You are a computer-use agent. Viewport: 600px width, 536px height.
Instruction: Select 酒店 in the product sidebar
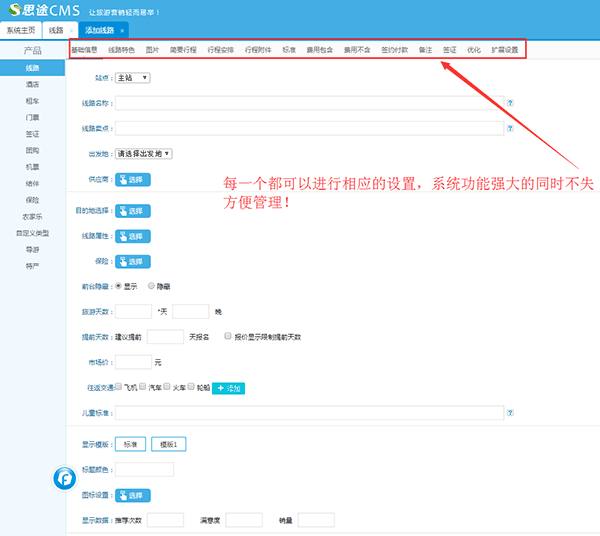click(x=32, y=84)
